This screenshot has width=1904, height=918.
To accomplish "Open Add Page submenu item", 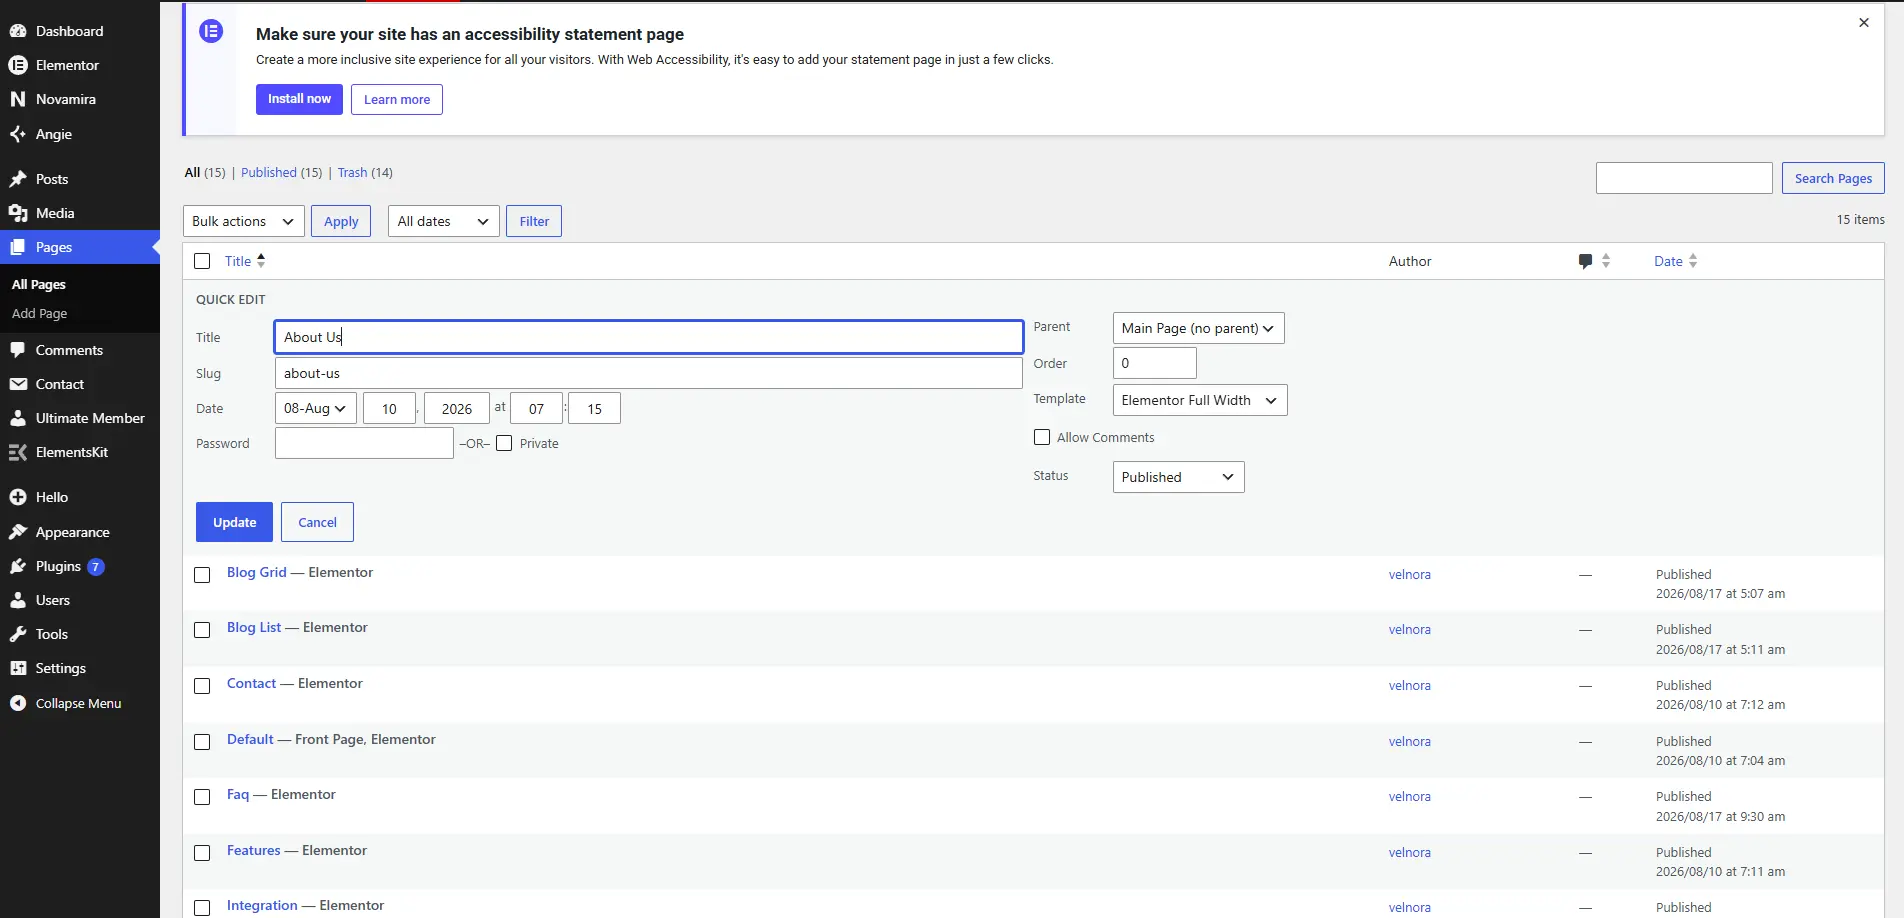I will point(40,313).
